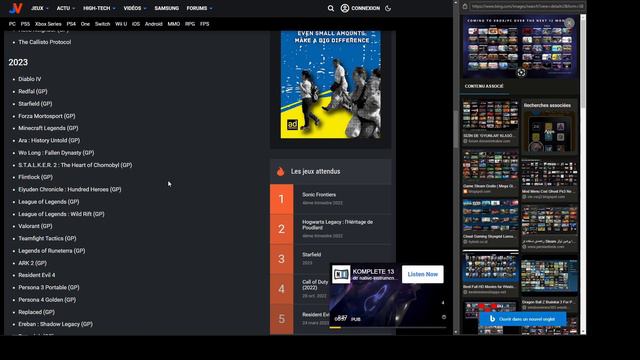This screenshot has width=640, height=360.
Task: Select the PC platform tab
Action: [12, 24]
